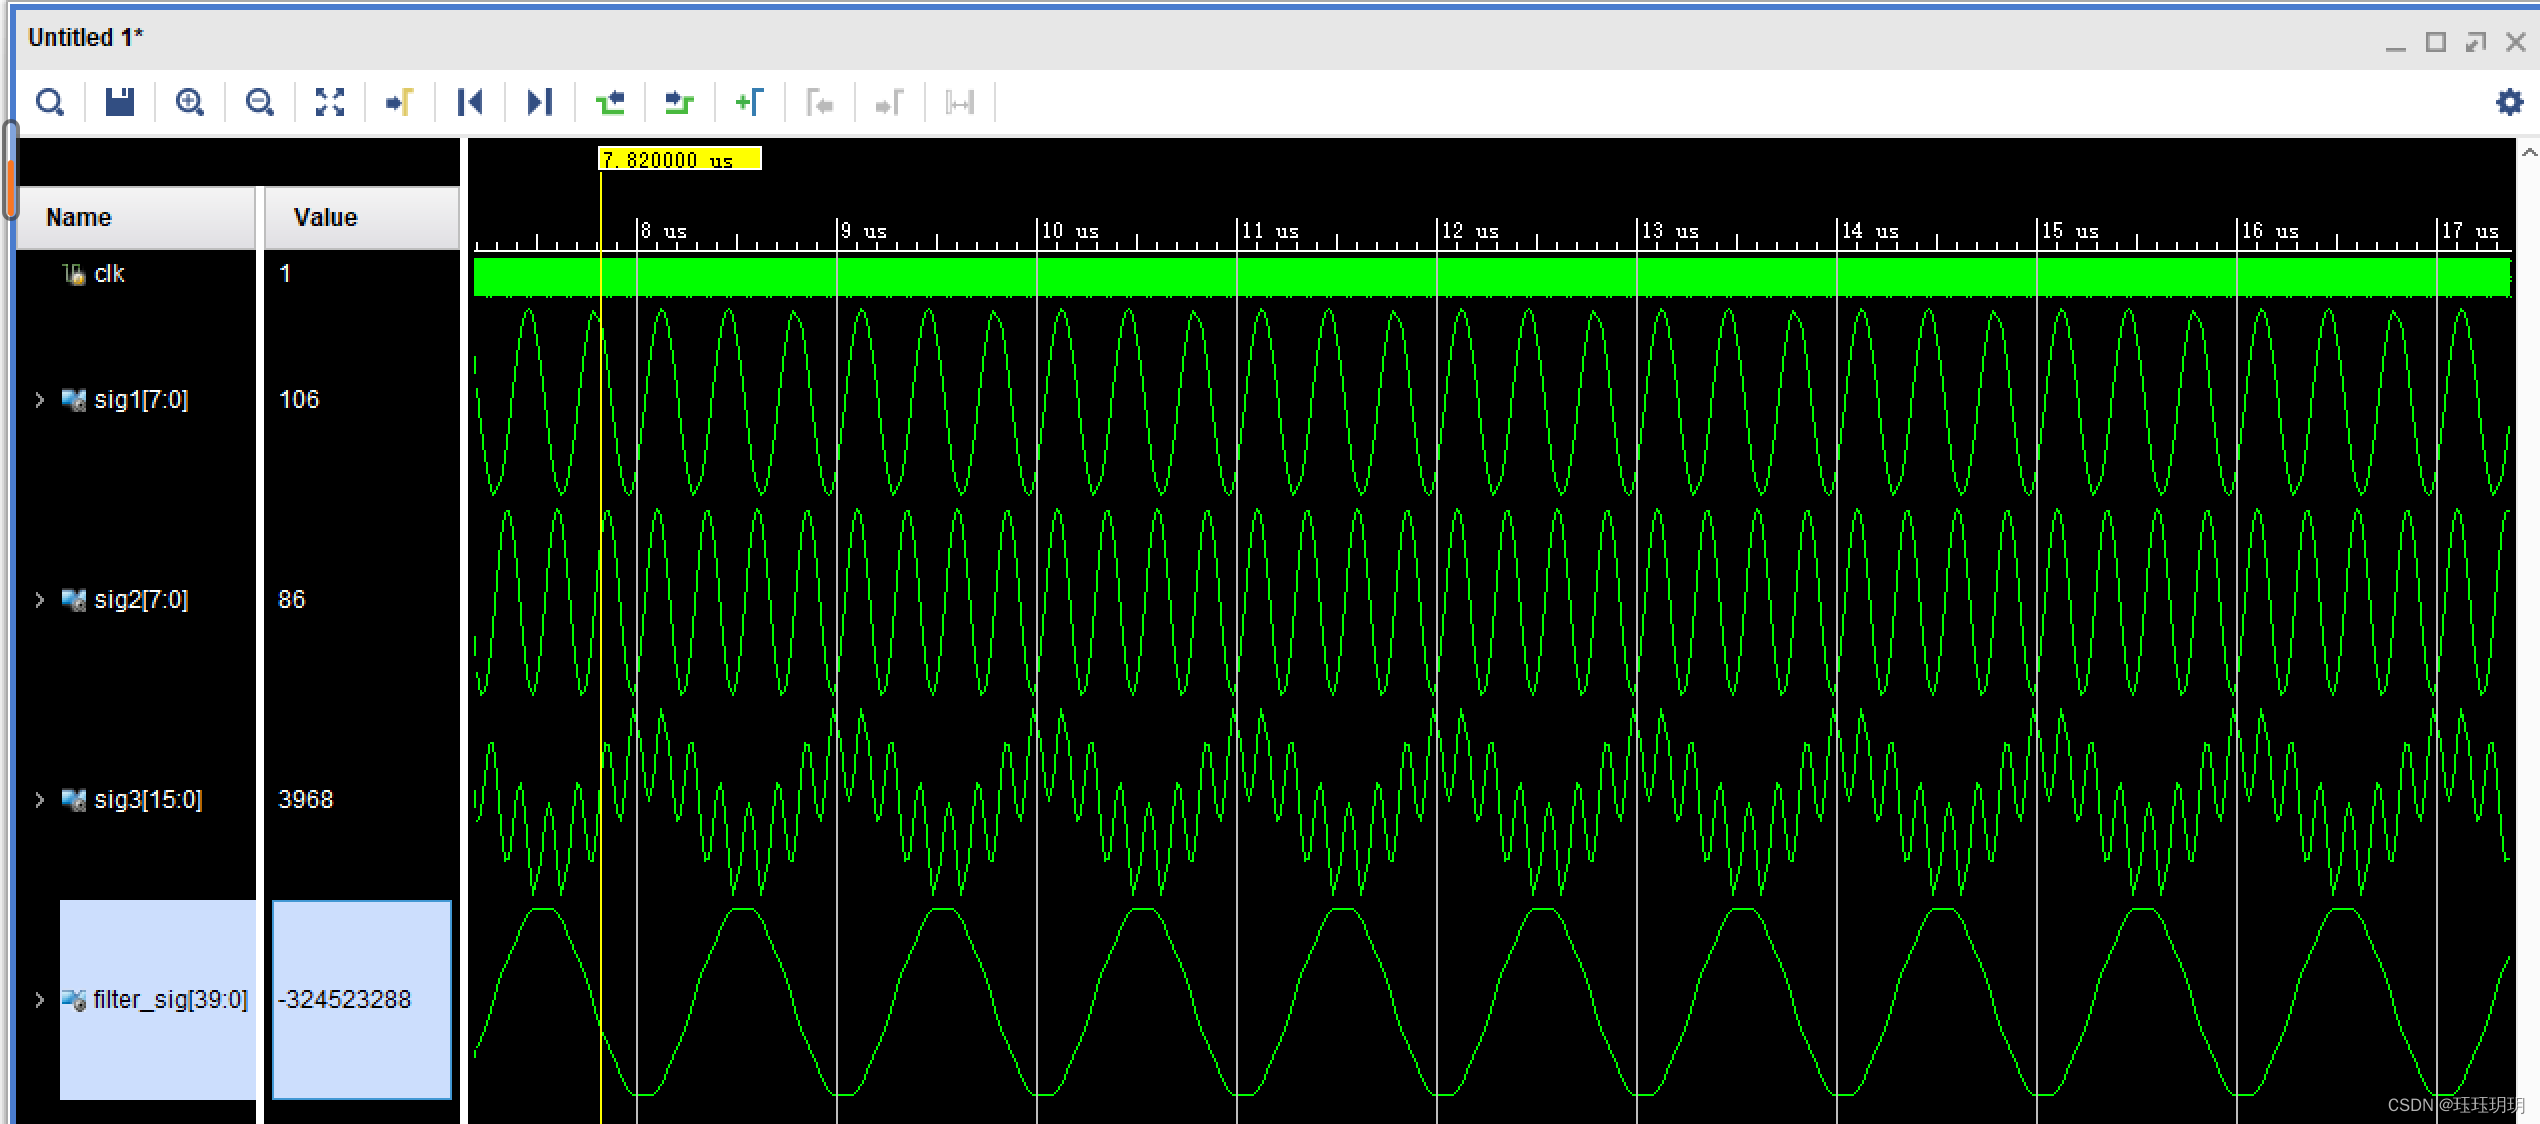
Task: Expand the filter_sig[39:0] bus
Action: [x=39, y=1000]
